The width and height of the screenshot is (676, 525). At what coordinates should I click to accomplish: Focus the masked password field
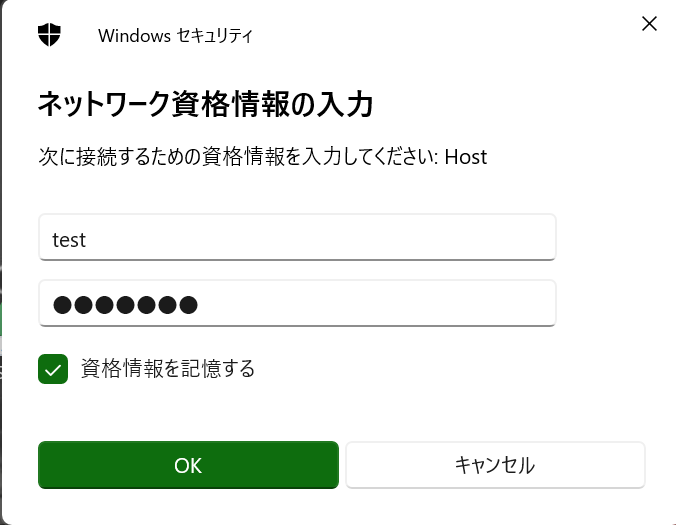point(297,304)
